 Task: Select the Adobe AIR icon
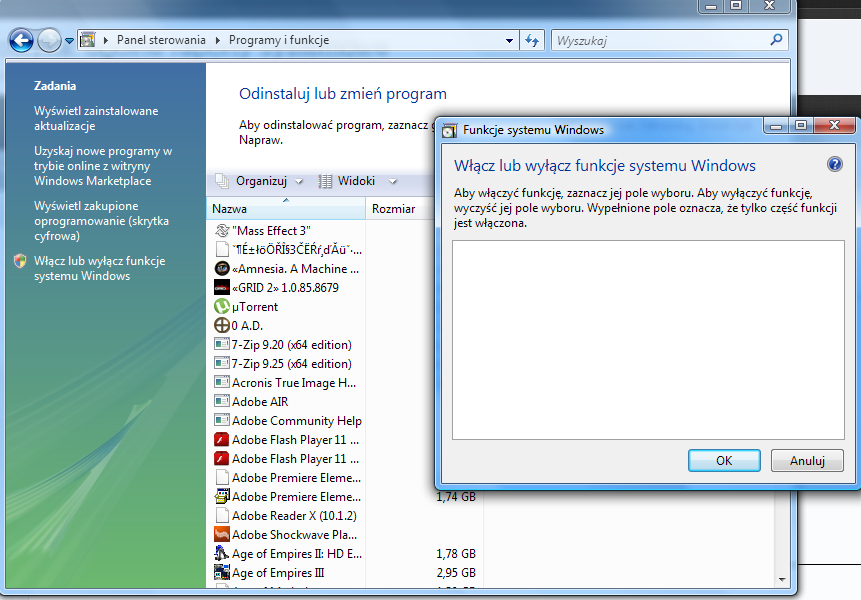222,401
